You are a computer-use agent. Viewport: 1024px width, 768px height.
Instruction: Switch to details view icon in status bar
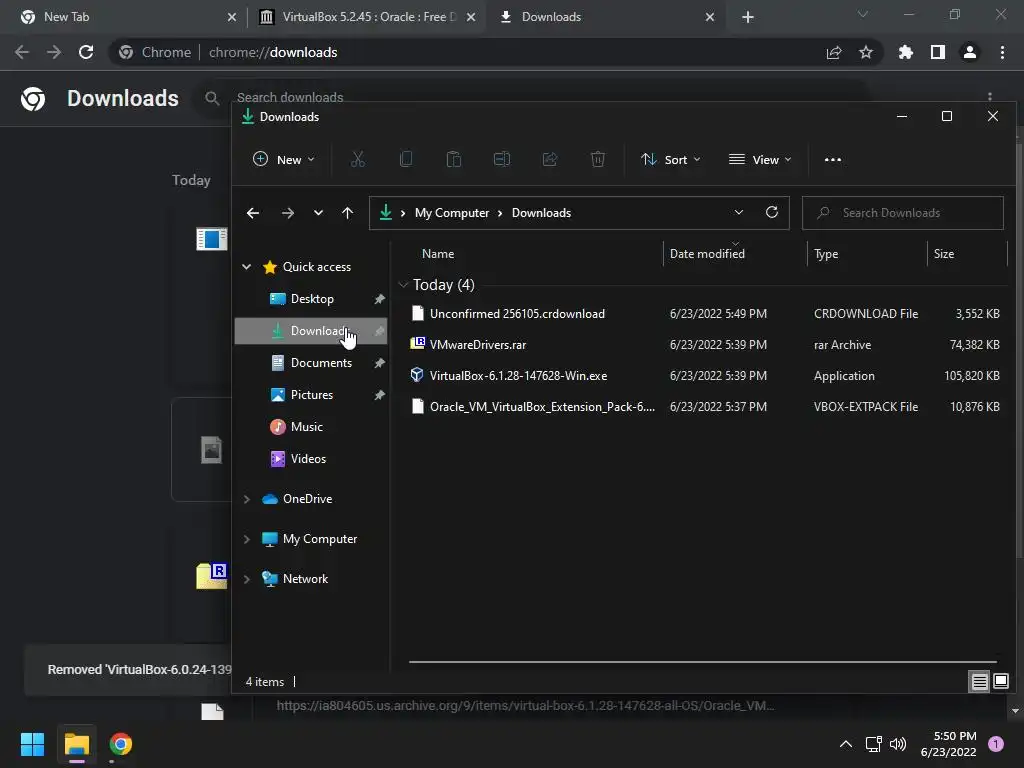click(980, 682)
